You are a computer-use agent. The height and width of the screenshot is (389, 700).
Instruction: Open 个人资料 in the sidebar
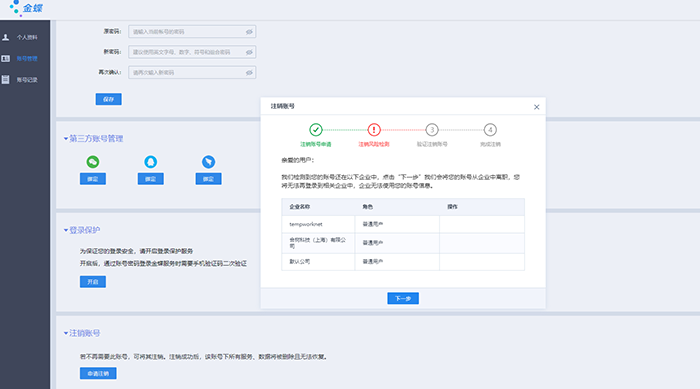pos(27,38)
